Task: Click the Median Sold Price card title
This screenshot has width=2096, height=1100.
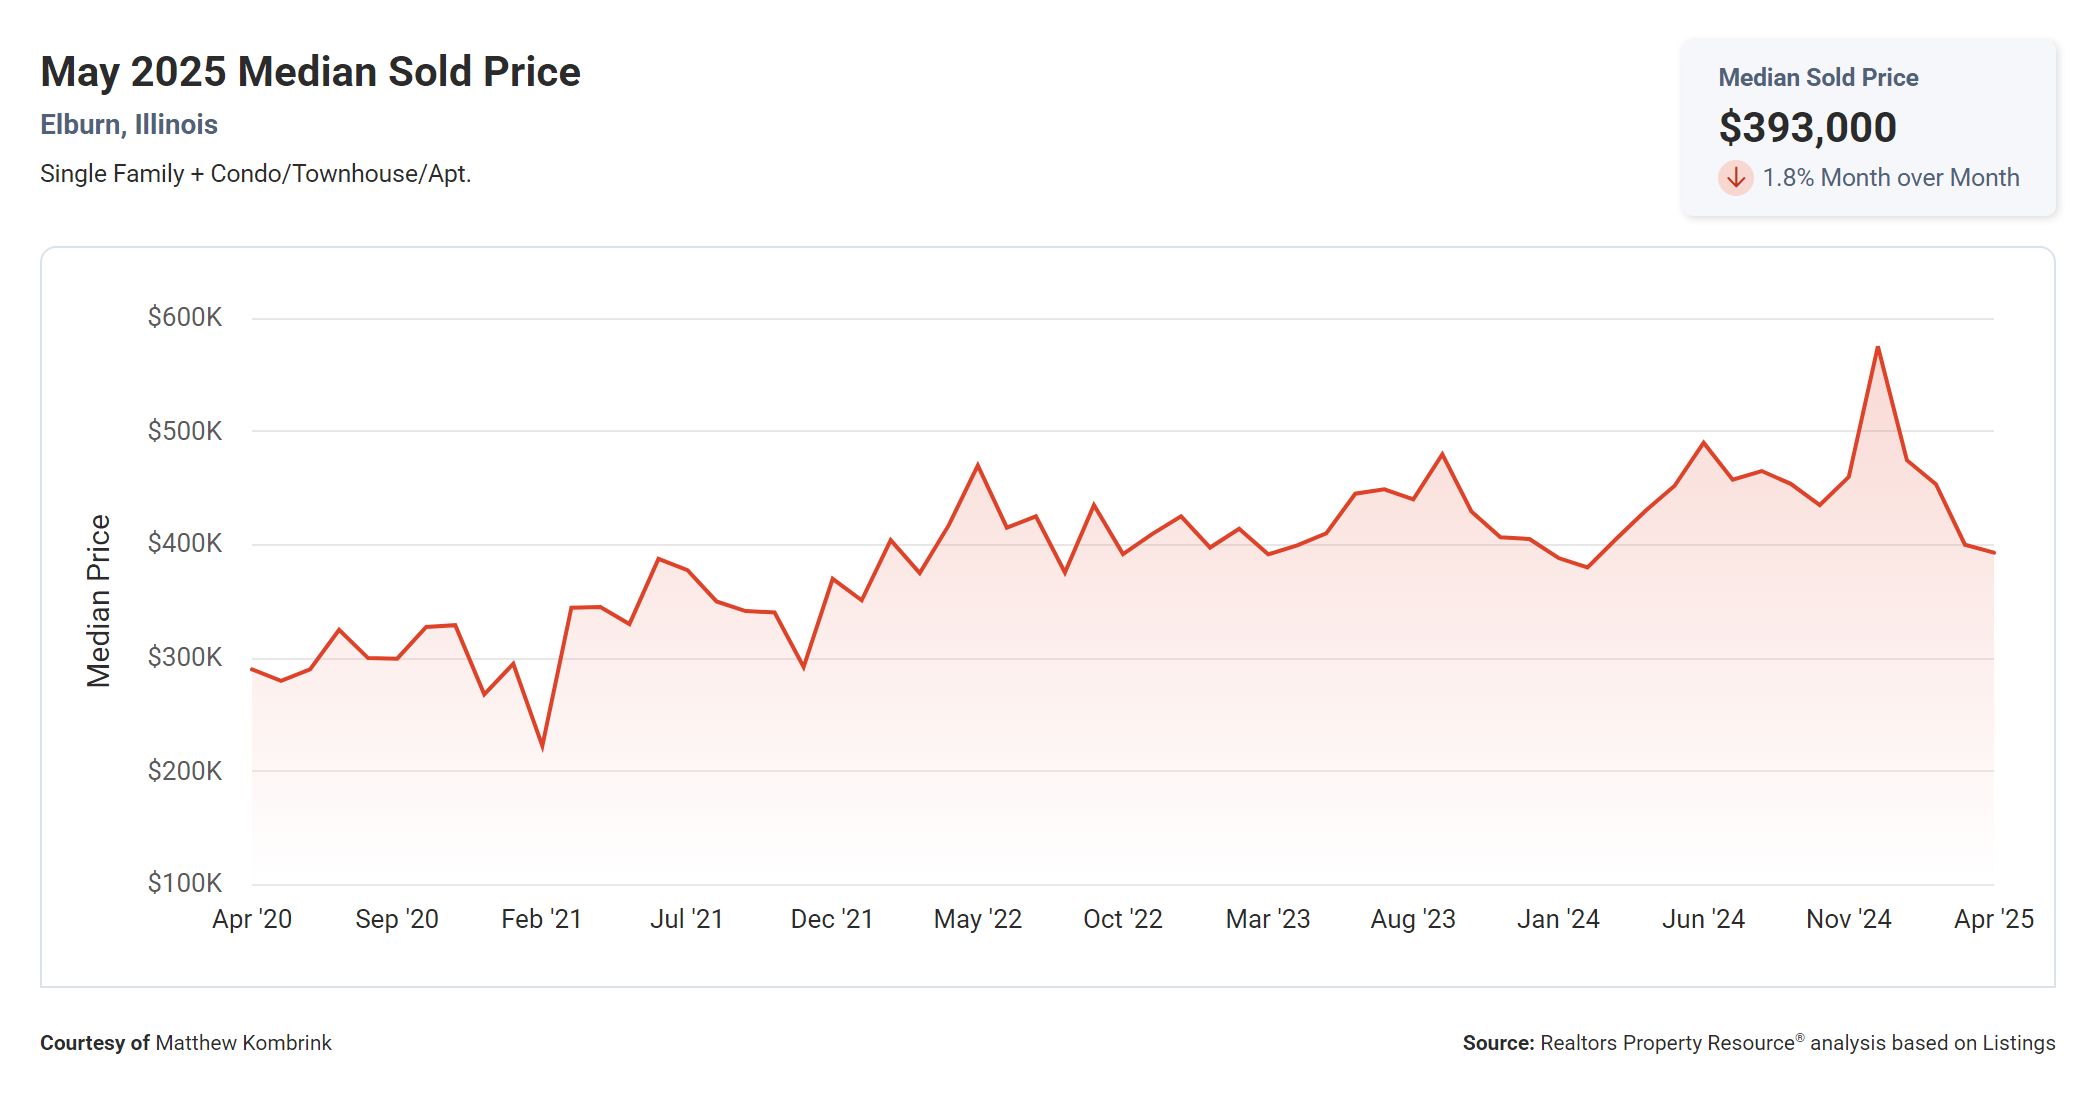Action: [x=1817, y=78]
